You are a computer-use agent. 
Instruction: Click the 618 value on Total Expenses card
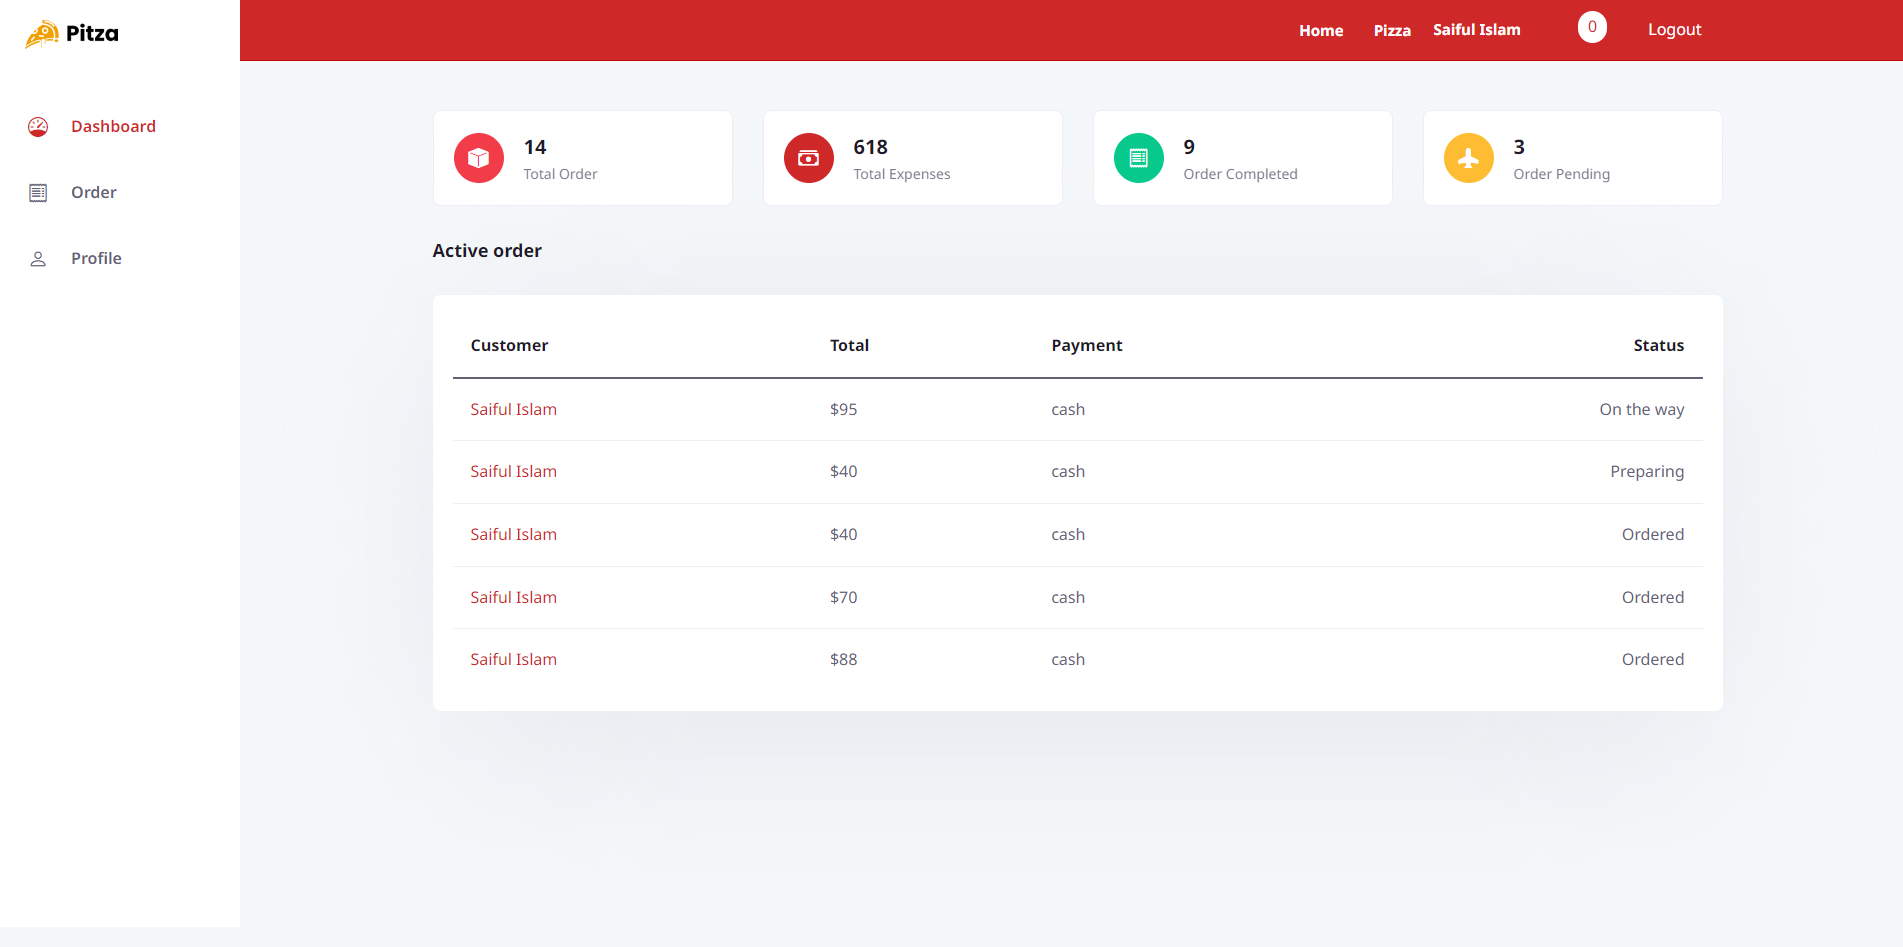[870, 147]
